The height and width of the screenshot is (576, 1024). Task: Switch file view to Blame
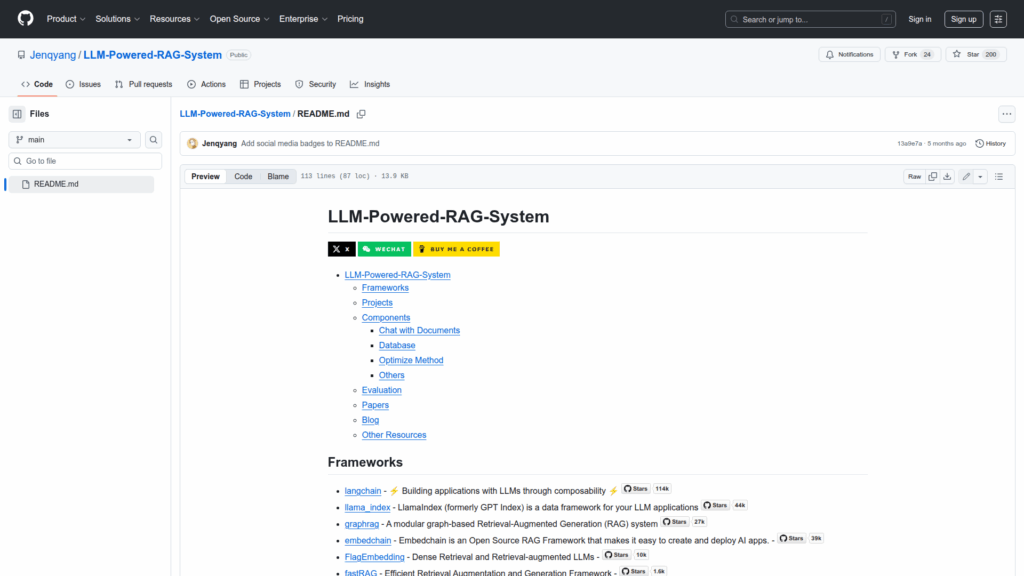pos(278,176)
